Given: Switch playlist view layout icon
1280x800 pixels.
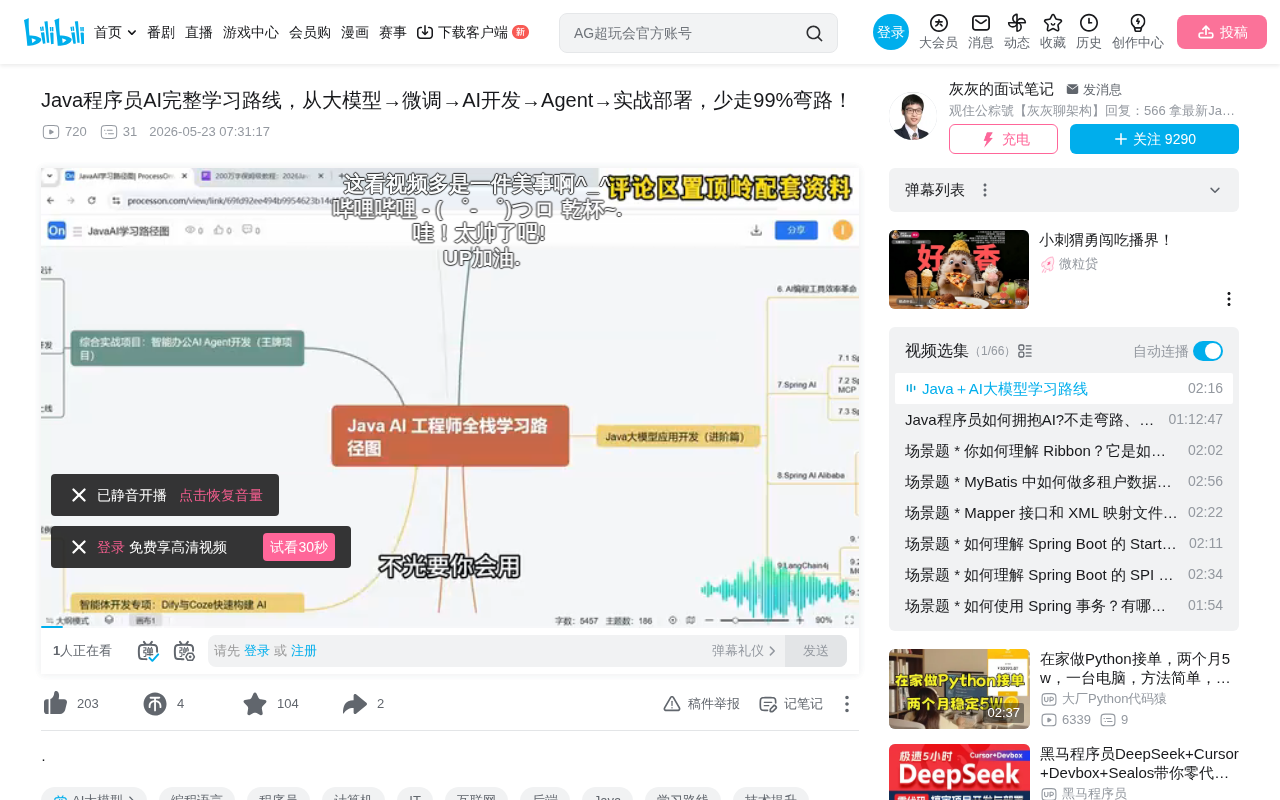Looking at the screenshot, I should 1025,351.
